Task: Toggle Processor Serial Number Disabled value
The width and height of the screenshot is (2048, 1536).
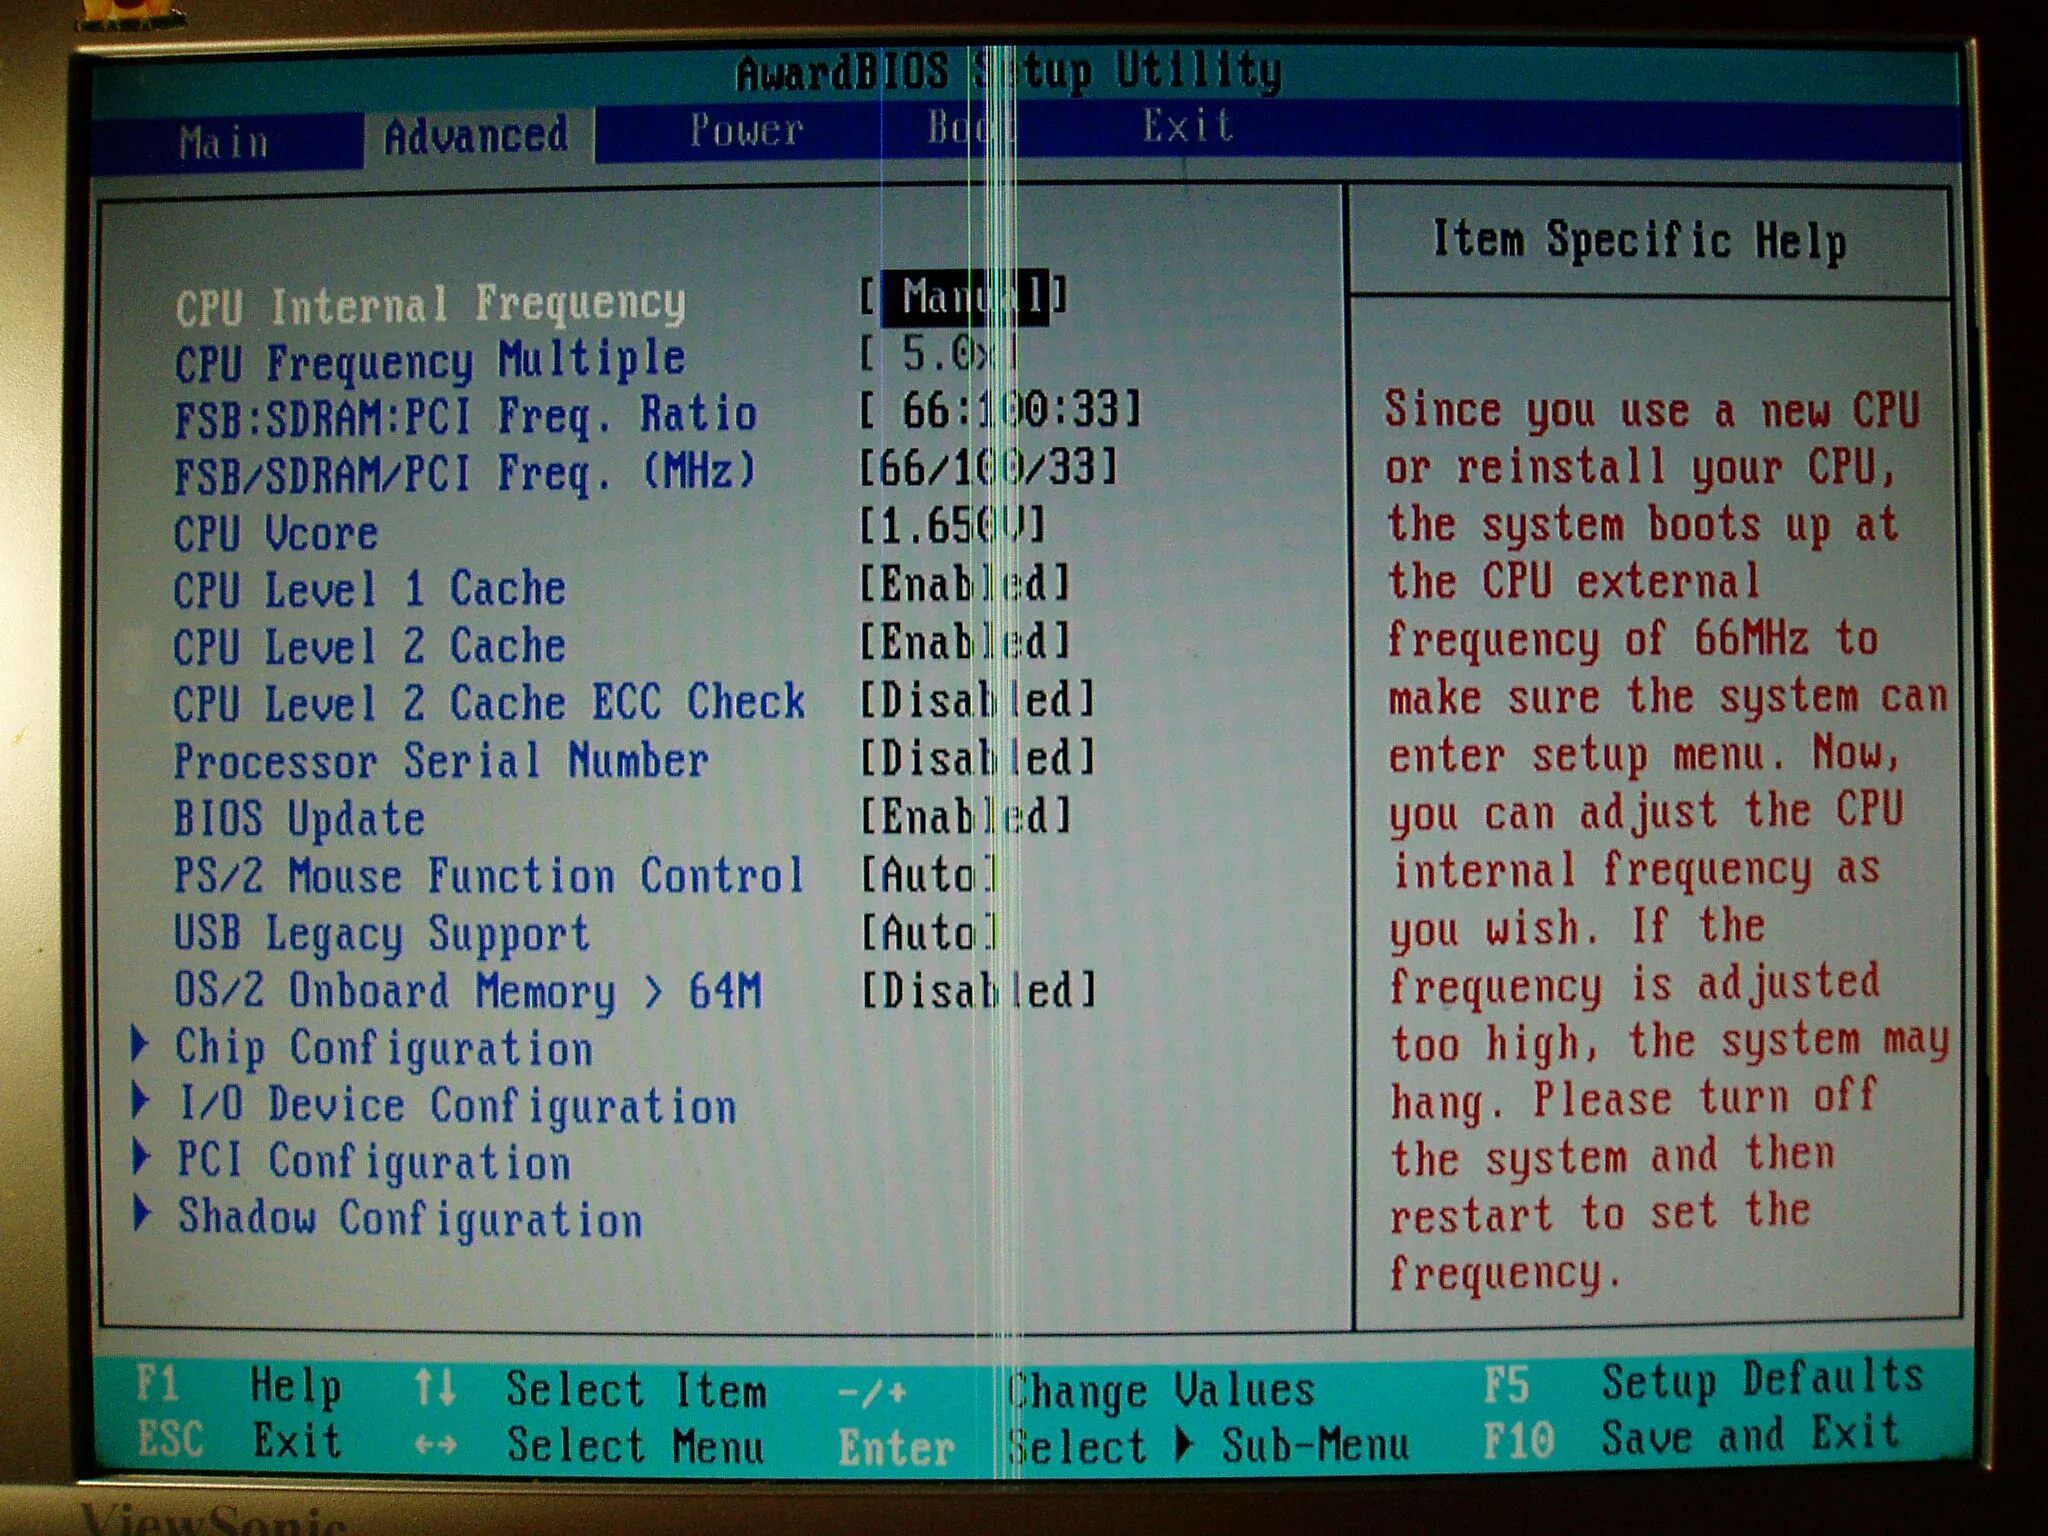Action: [978, 758]
